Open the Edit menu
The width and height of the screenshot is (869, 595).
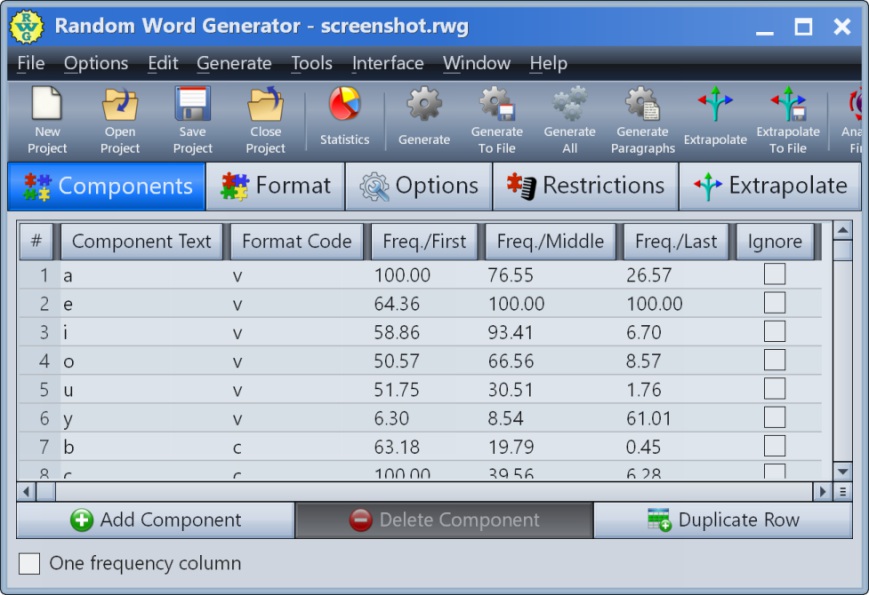[x=162, y=63]
